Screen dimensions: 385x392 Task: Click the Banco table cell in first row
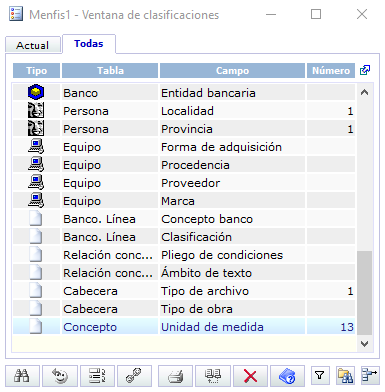[110, 93]
